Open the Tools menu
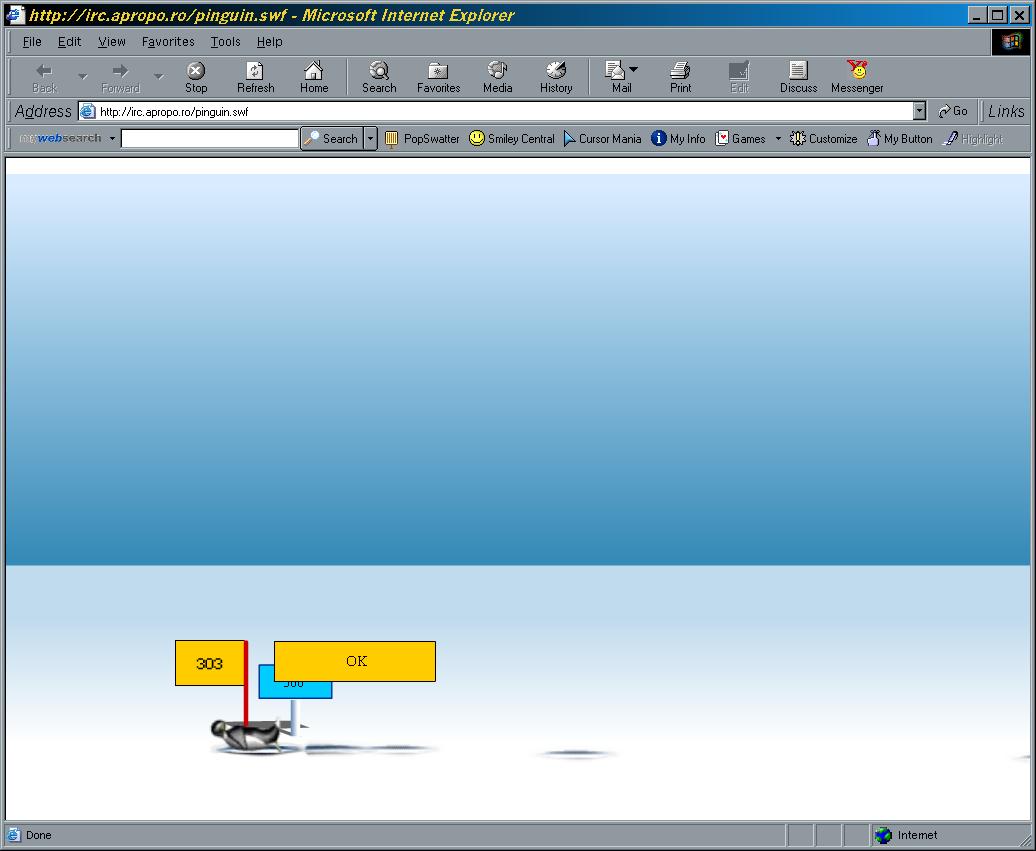This screenshot has height=851, width=1036. 225,42
